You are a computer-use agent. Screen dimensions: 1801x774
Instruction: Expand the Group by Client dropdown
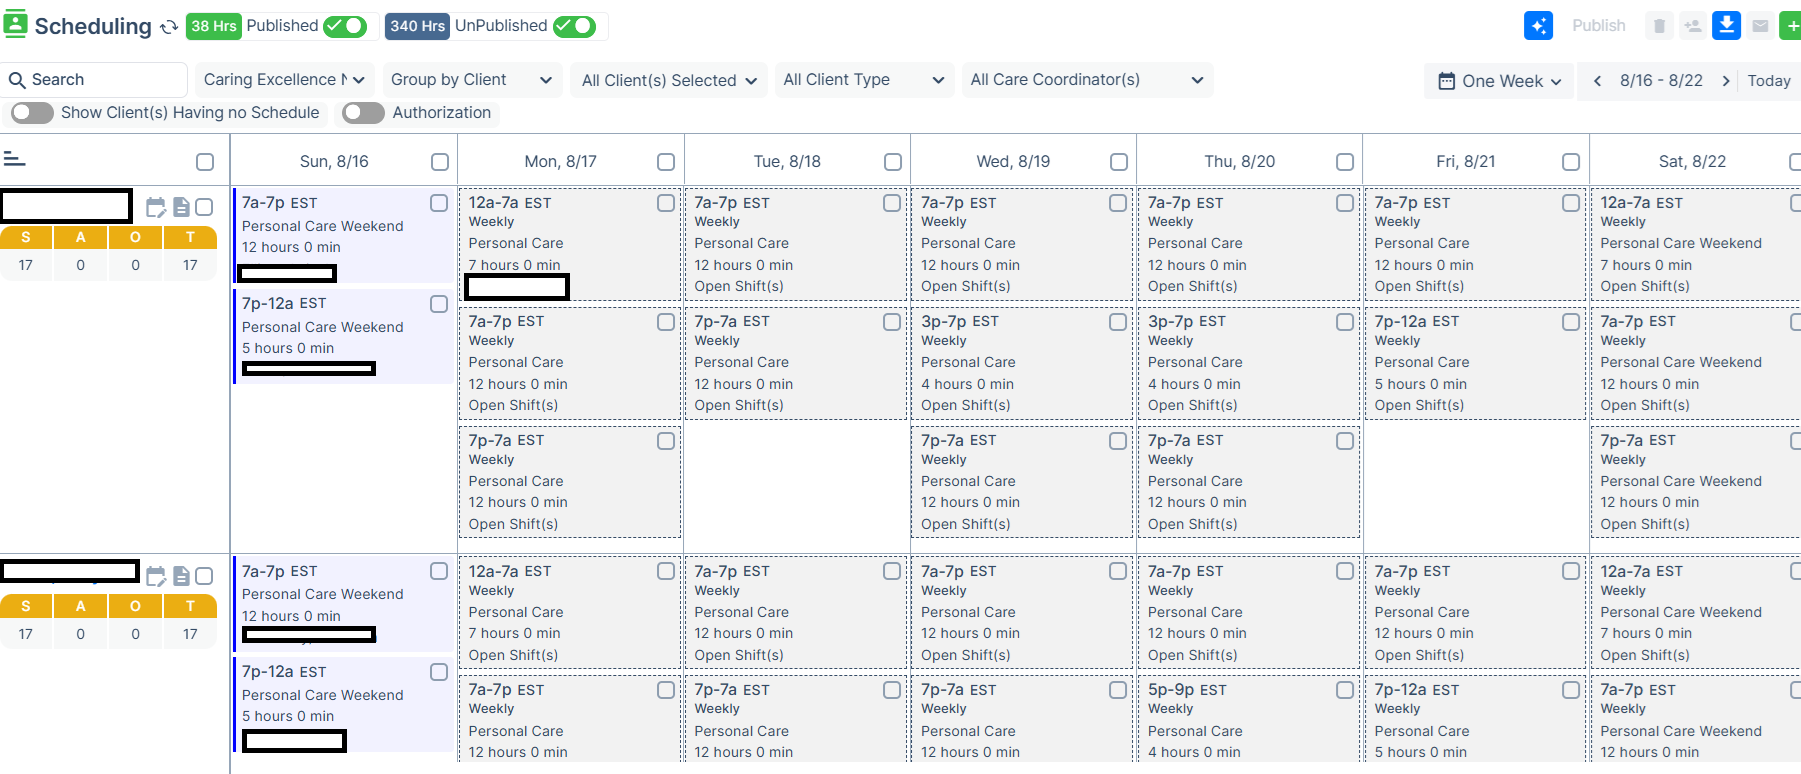tap(472, 80)
